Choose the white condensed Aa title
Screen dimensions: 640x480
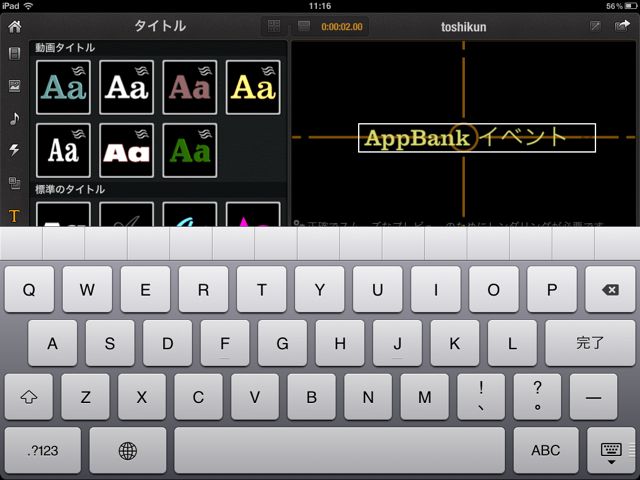tap(63, 151)
